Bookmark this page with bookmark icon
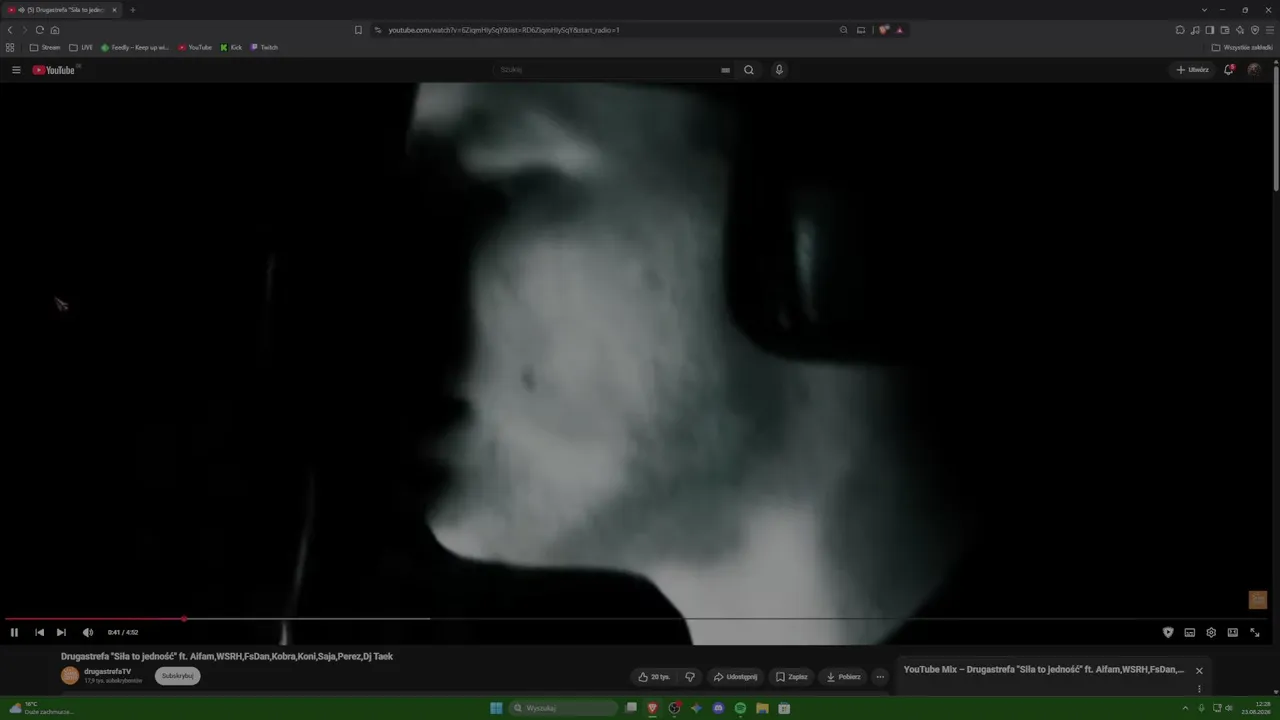The width and height of the screenshot is (1280, 720). point(358,30)
